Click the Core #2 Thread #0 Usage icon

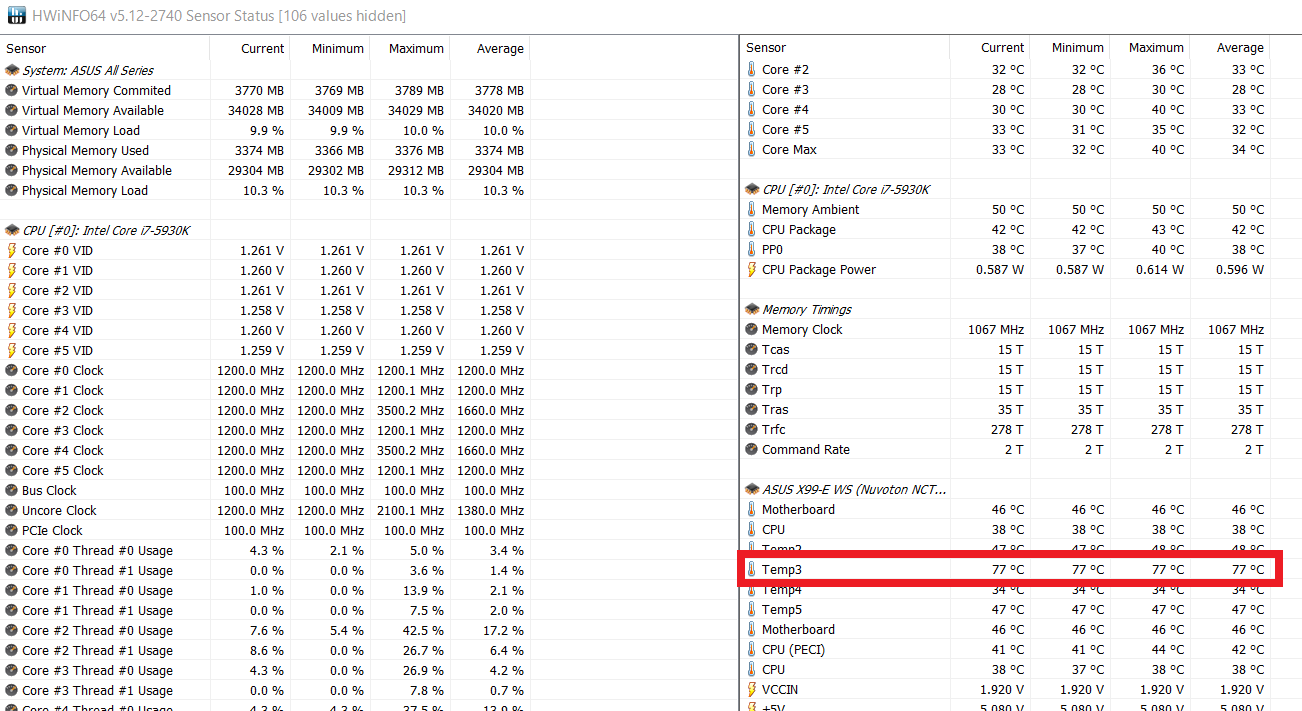click(x=12, y=630)
